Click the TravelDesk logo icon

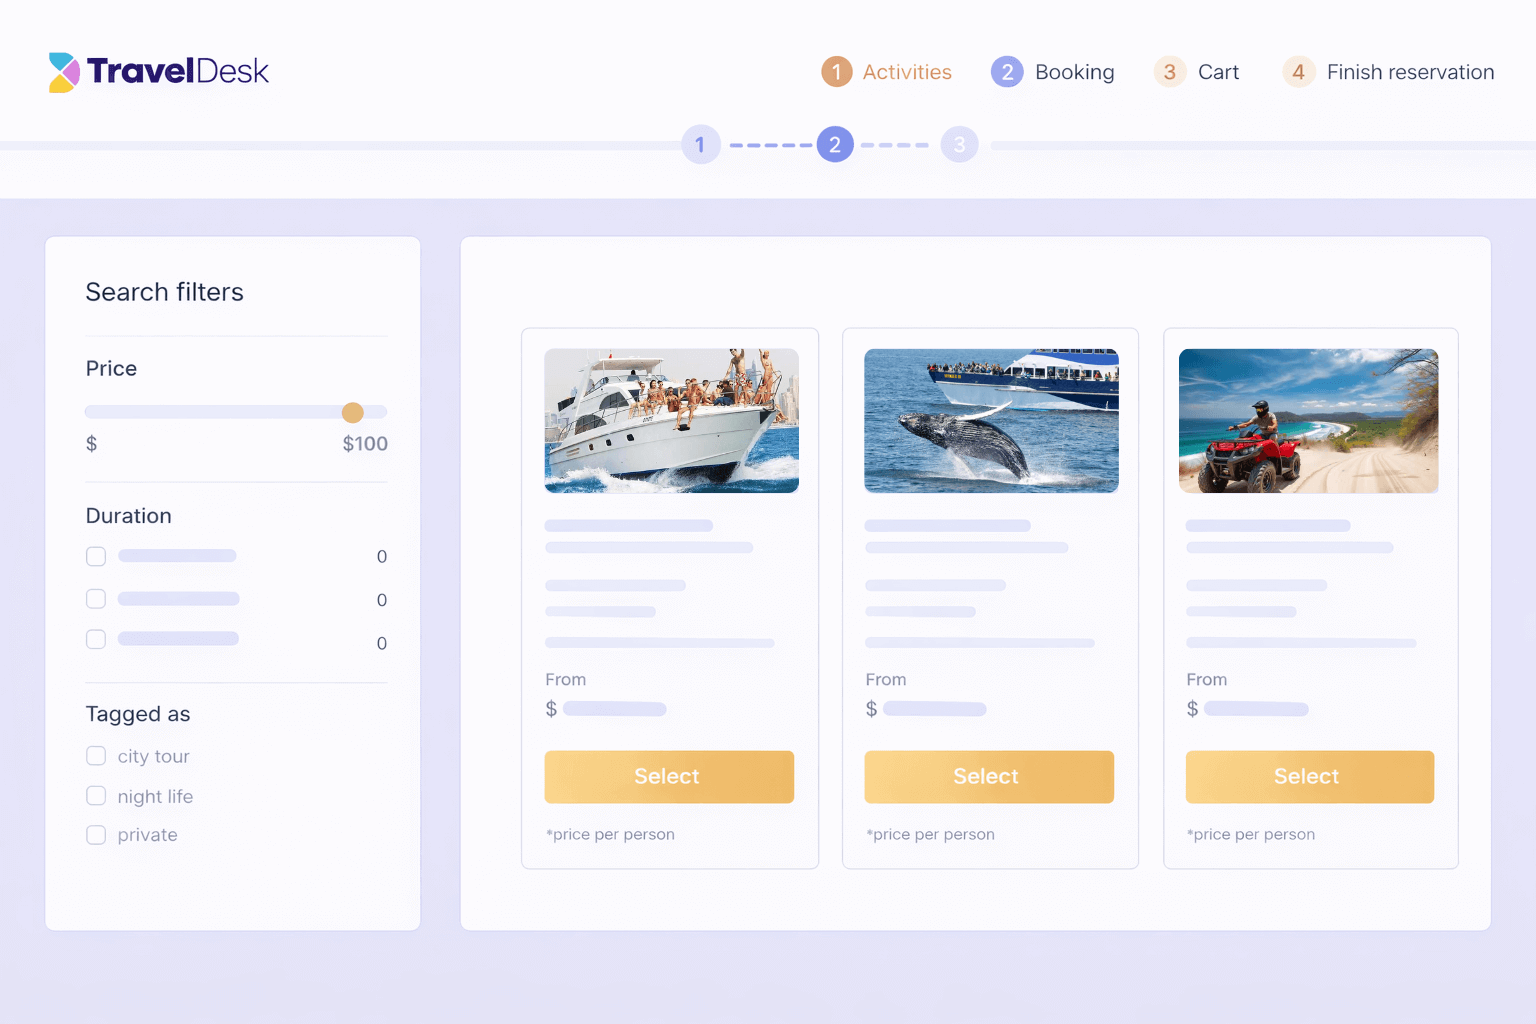tap(64, 72)
